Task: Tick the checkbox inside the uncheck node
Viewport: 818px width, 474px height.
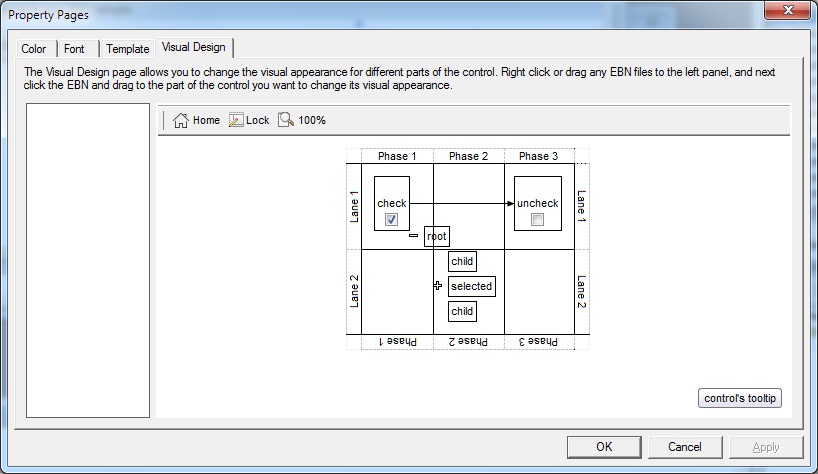Action: point(537,219)
